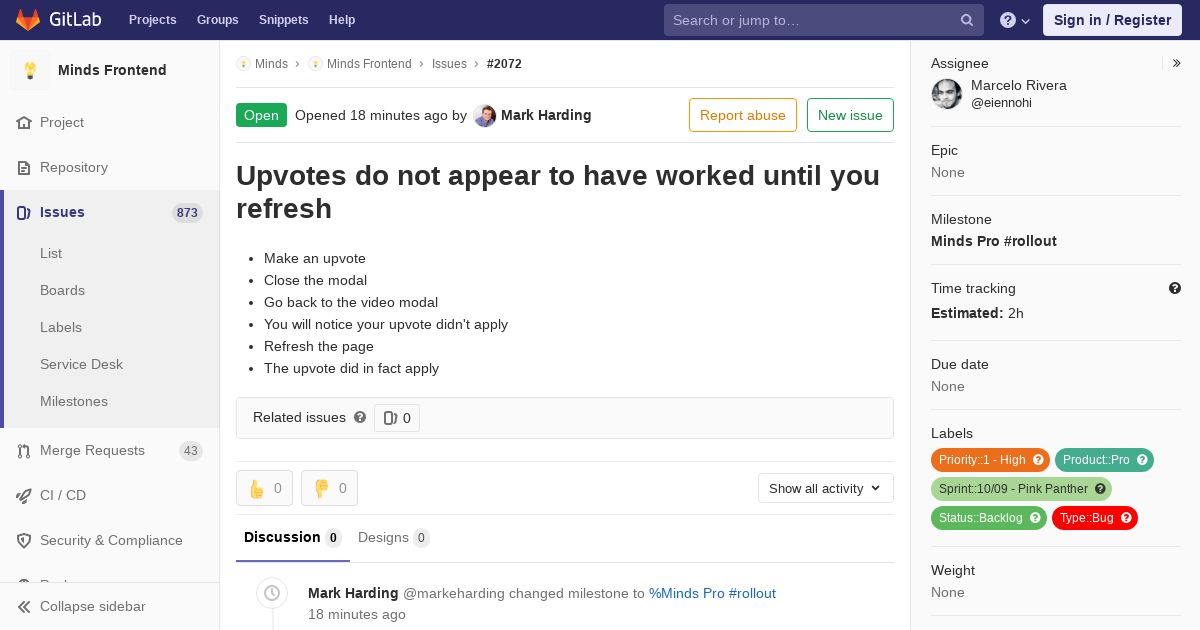Click the CI / CD rocket icon
The height and width of the screenshot is (630, 1200).
24,496
